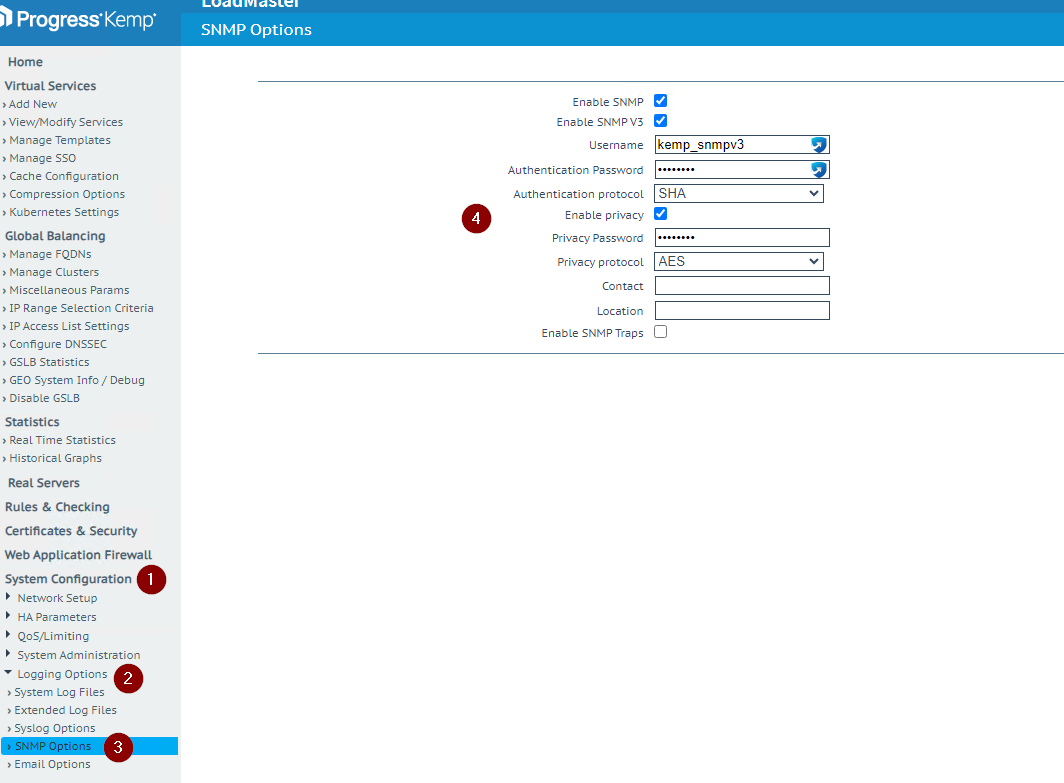Open Email Options link
Viewport: 1064px width, 783px height.
(52, 764)
